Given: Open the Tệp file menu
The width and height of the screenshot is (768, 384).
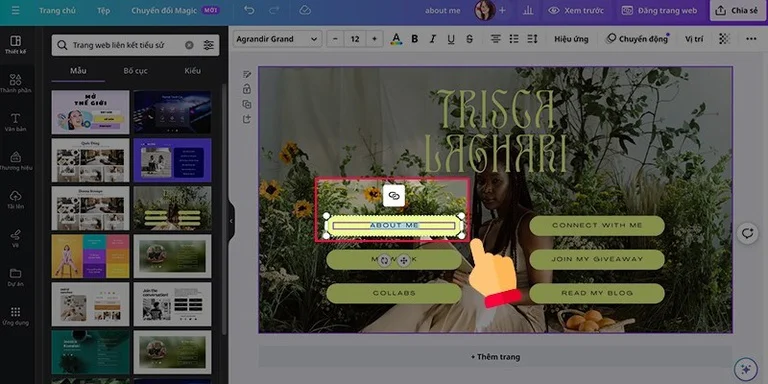Looking at the screenshot, I should click(x=103, y=10).
